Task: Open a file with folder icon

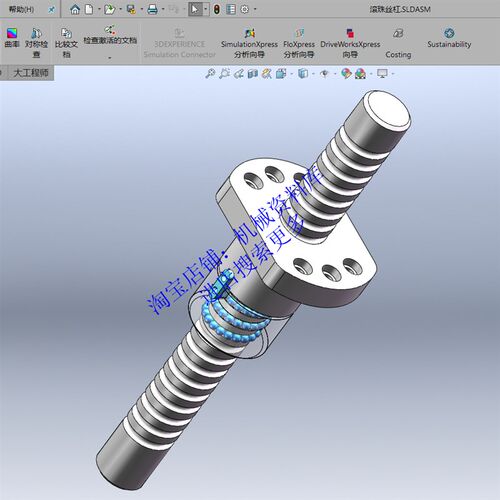Action: [x=109, y=9]
